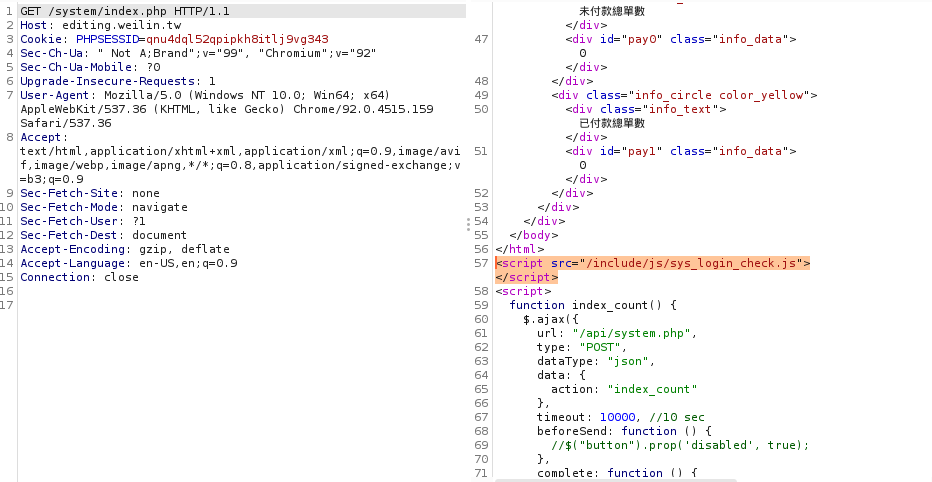Click the timeout: 10000 line
Screen dimensions: 932x482
(x=621, y=417)
